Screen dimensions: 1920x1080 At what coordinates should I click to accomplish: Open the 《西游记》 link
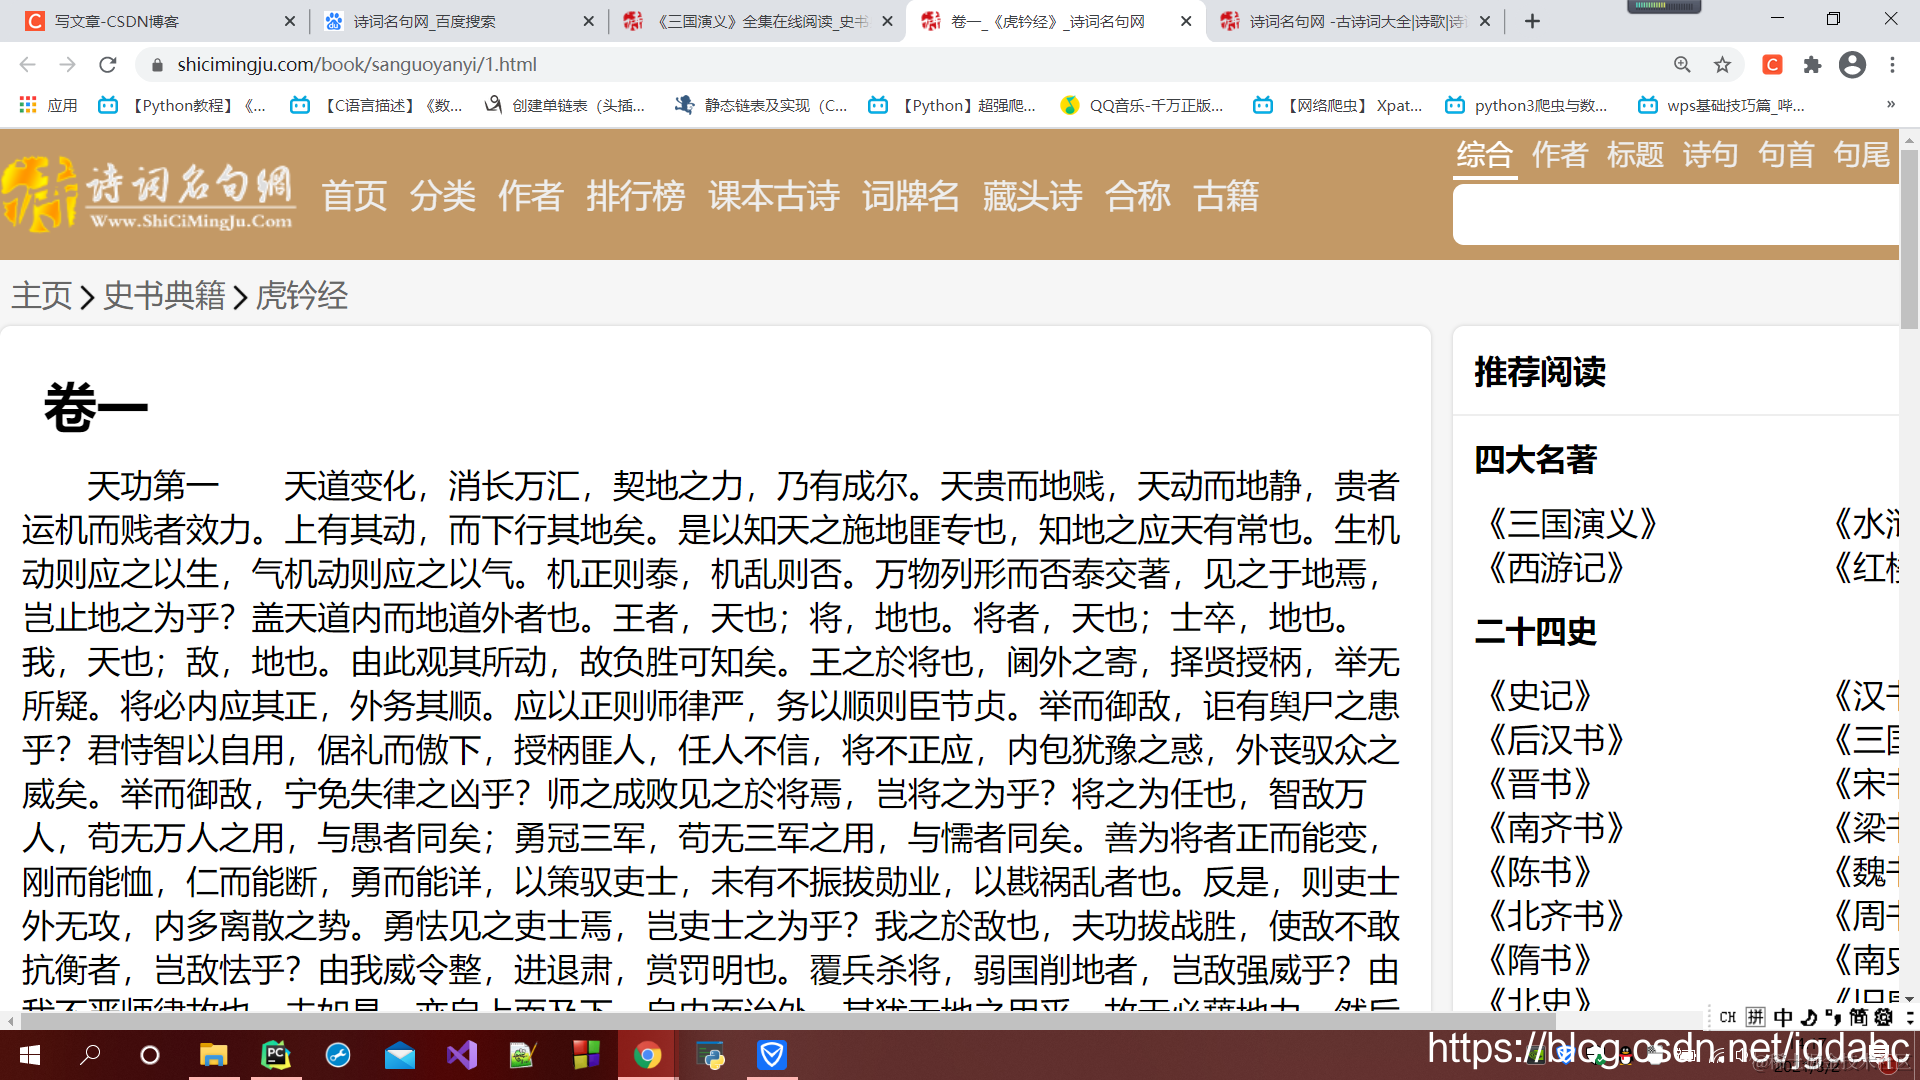[1557, 569]
